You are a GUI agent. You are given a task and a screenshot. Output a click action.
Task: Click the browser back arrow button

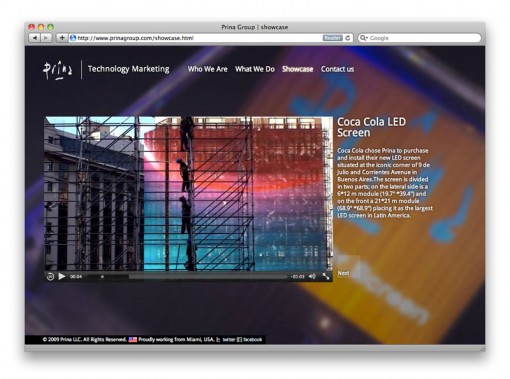(x=34, y=38)
